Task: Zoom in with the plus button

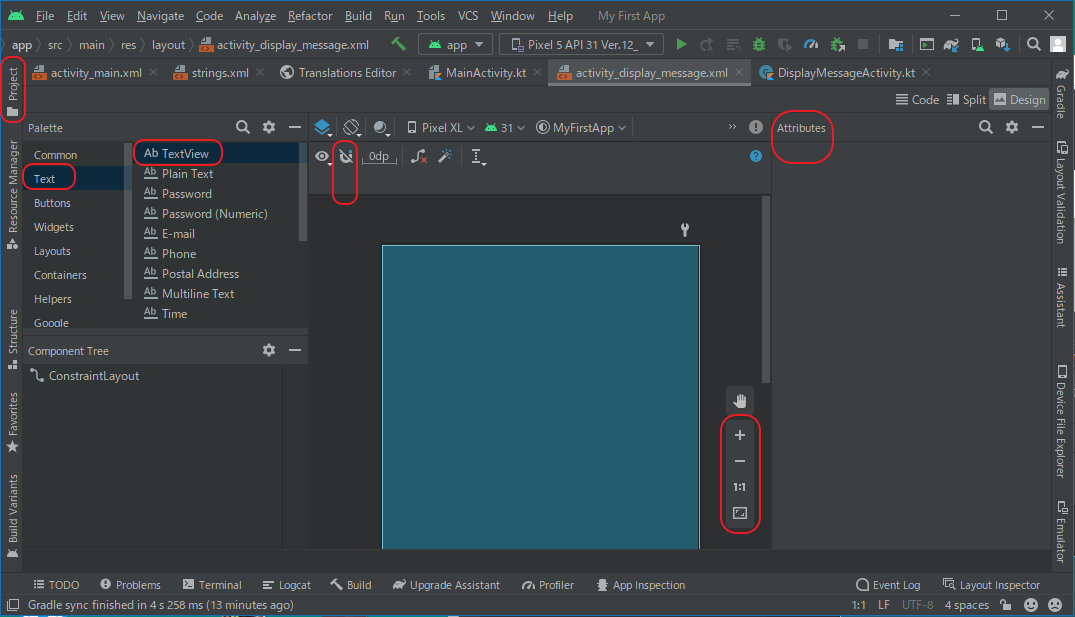Action: pyautogui.click(x=740, y=435)
